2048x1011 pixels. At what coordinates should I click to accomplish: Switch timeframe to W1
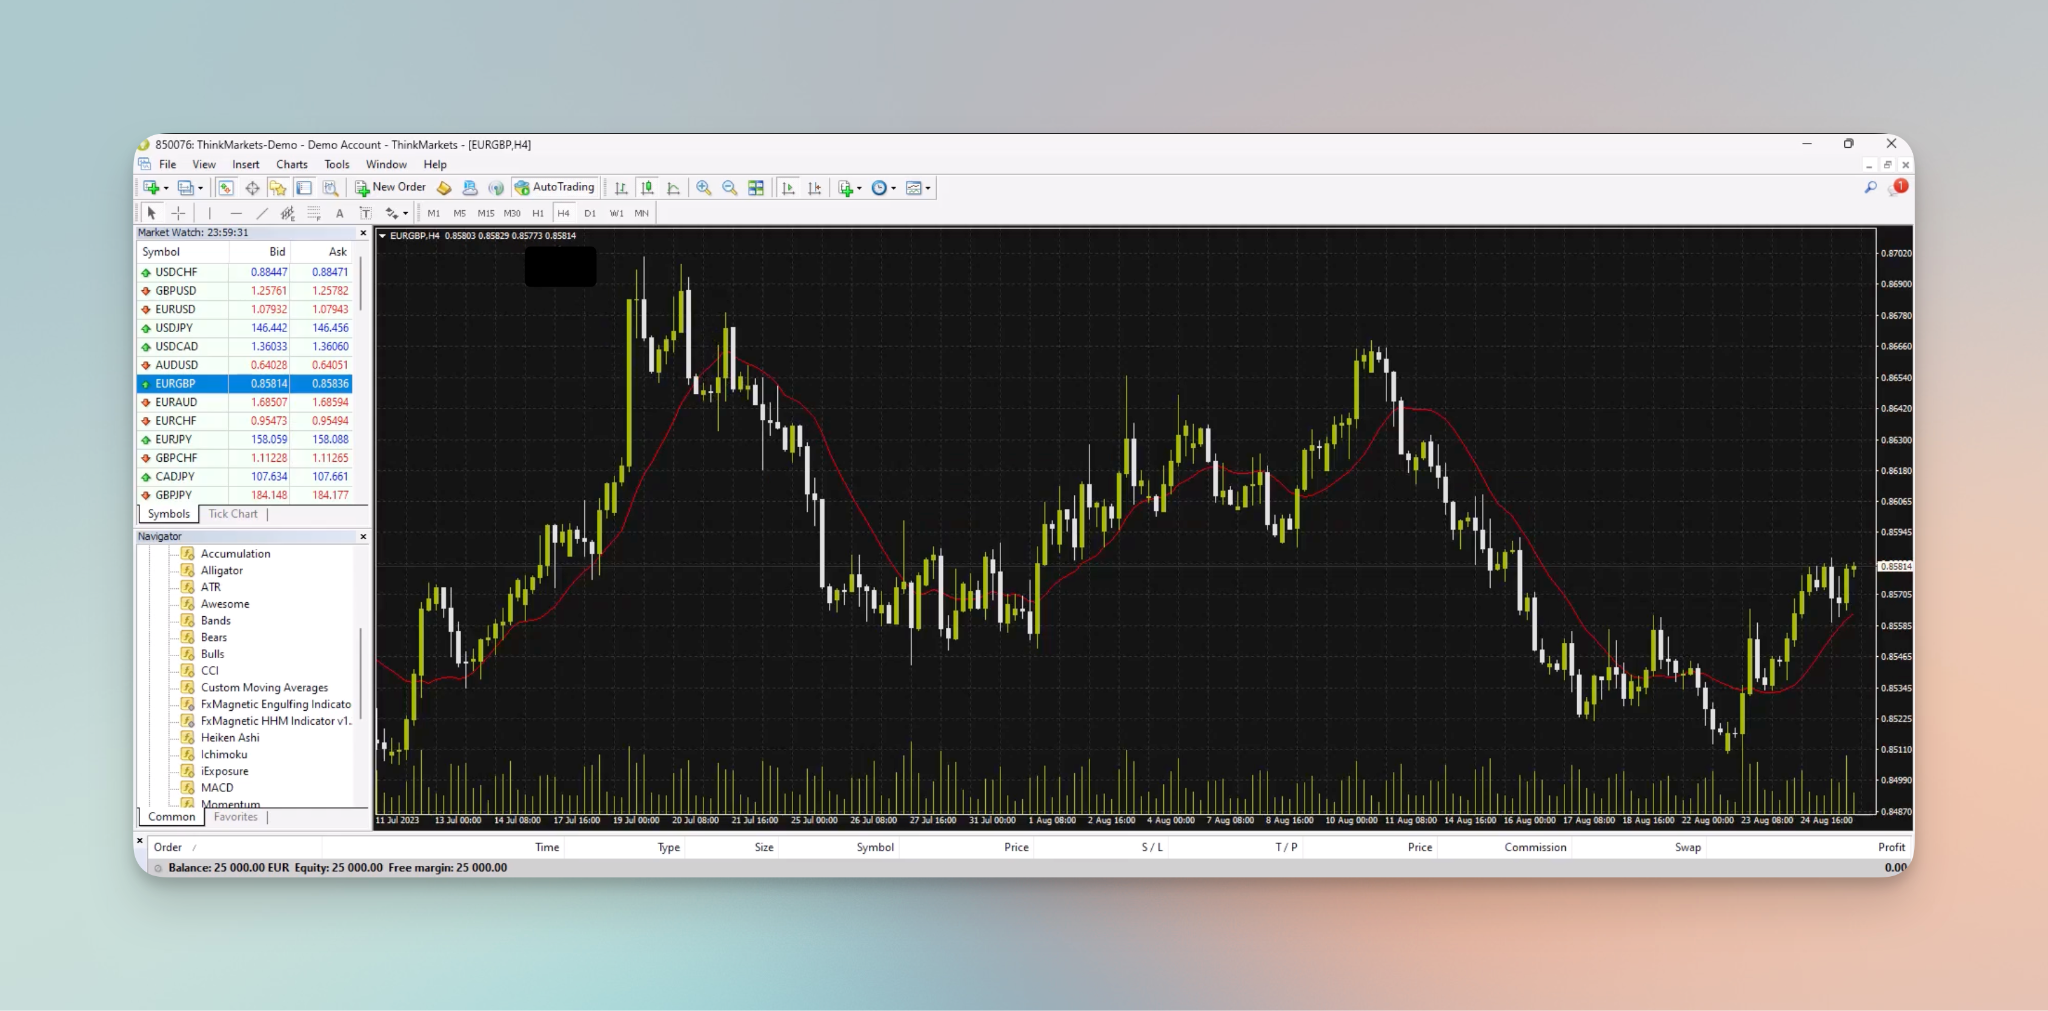click(x=616, y=213)
